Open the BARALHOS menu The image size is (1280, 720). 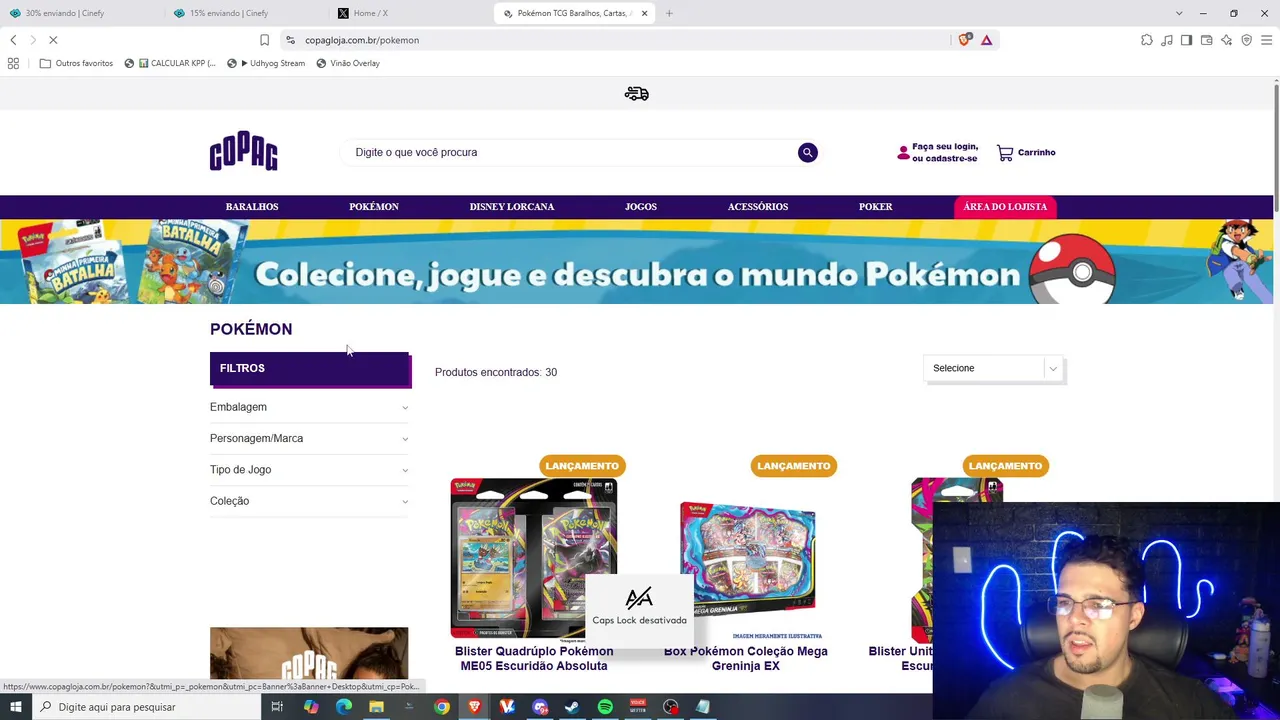(x=252, y=207)
